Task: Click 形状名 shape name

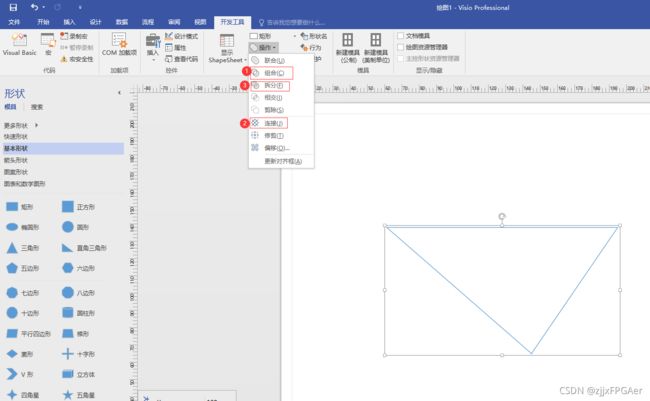Action: [x=314, y=36]
